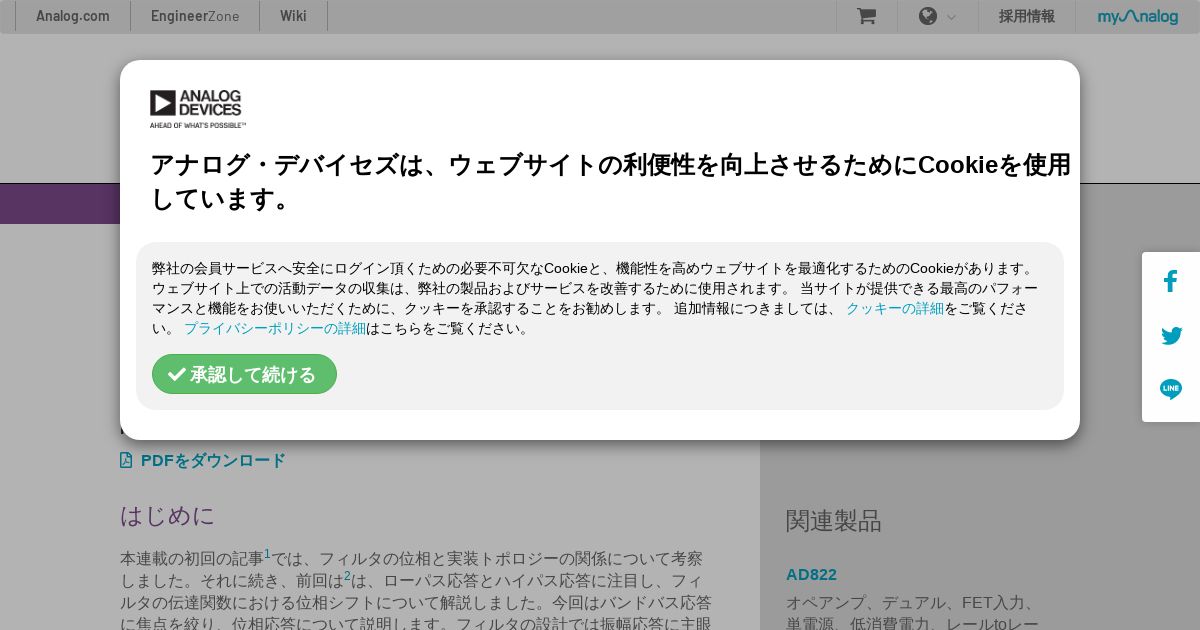Go to Analog.com in top bar

[73, 16]
